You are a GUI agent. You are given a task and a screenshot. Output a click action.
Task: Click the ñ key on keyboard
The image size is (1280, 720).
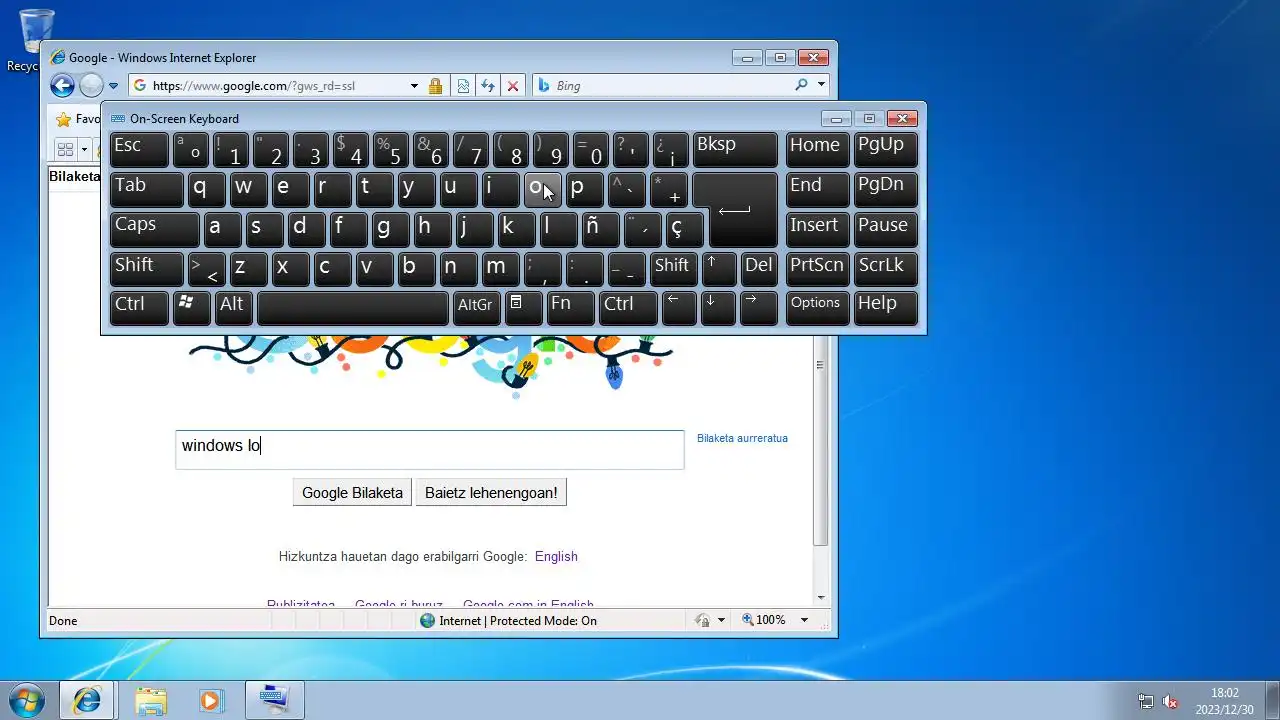tap(601, 228)
